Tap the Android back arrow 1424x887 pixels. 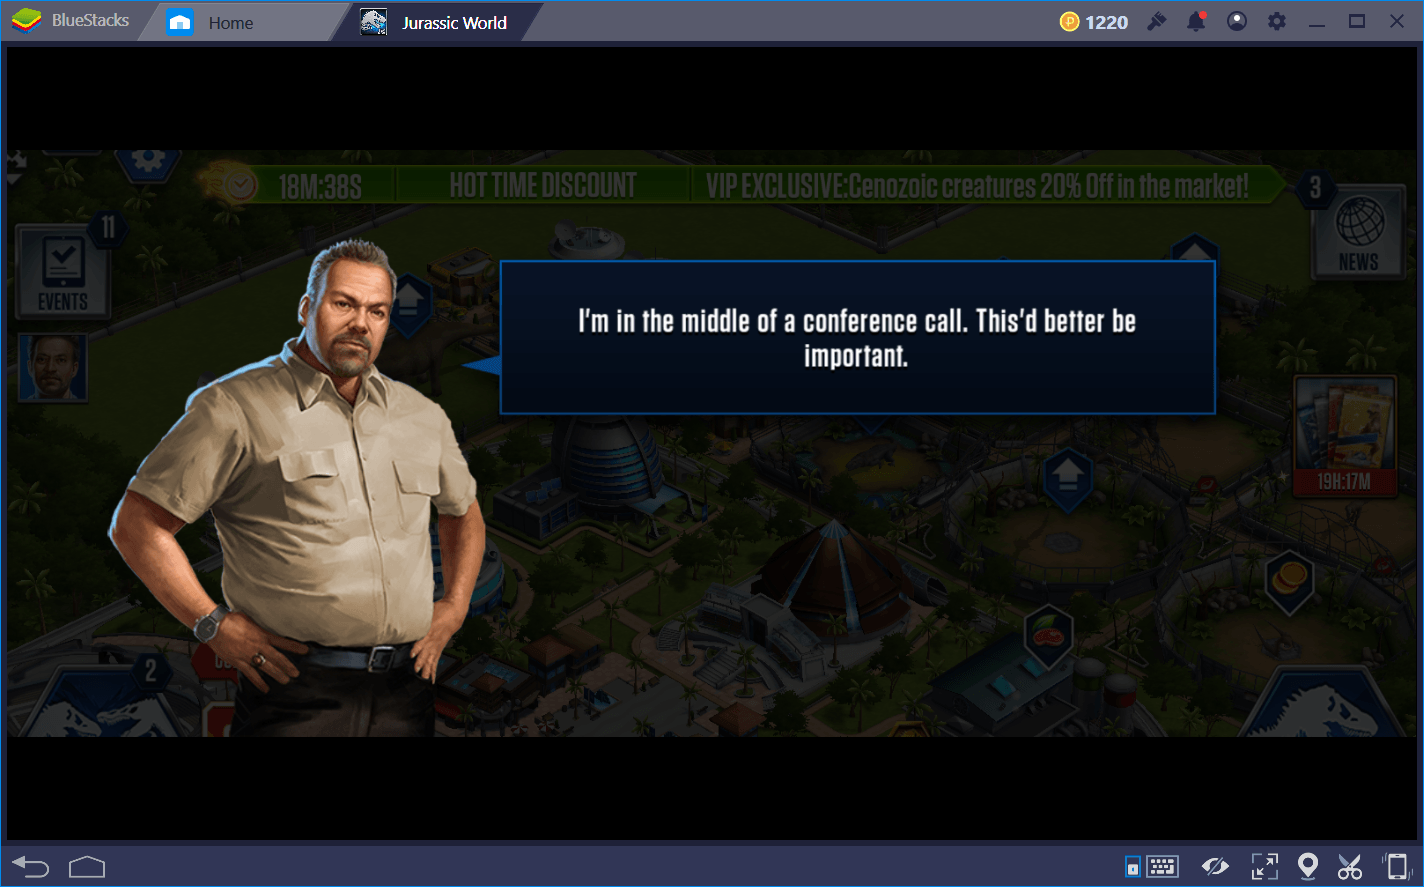[30, 866]
